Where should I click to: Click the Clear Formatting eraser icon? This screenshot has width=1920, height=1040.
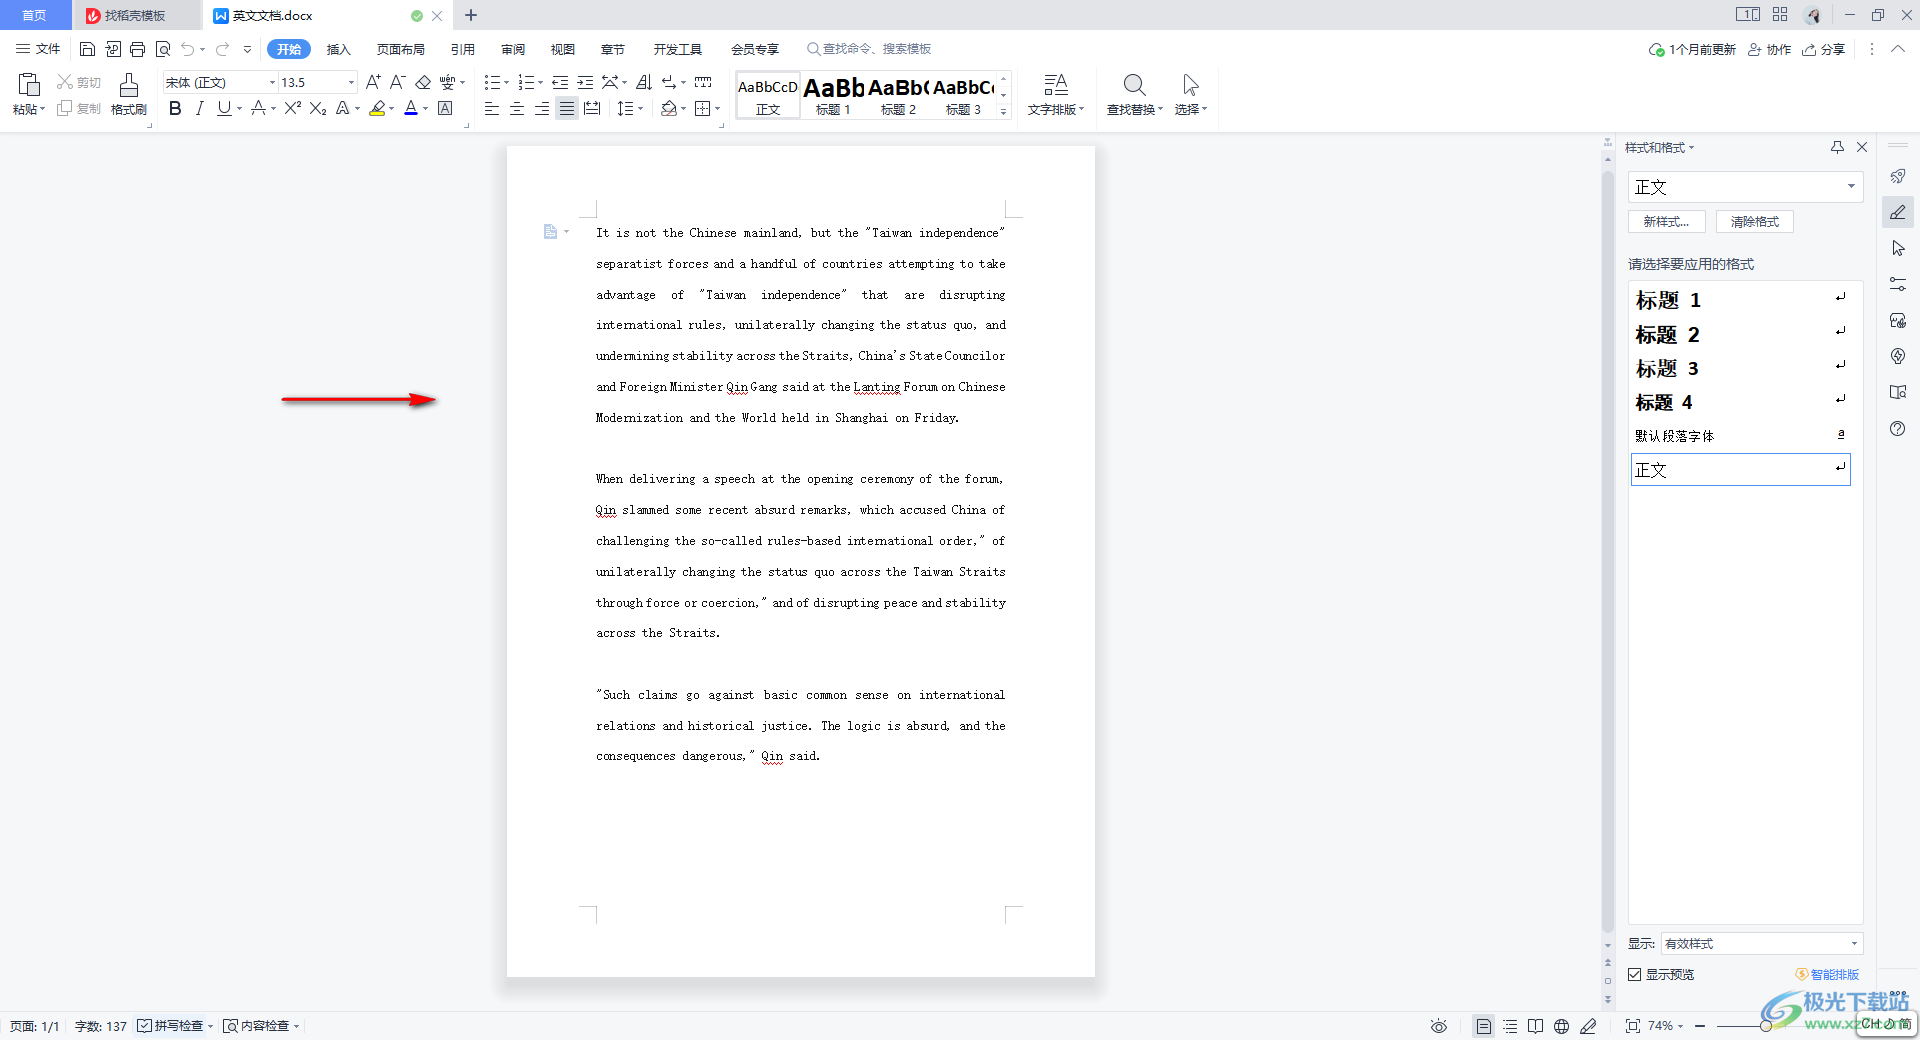pyautogui.click(x=423, y=82)
